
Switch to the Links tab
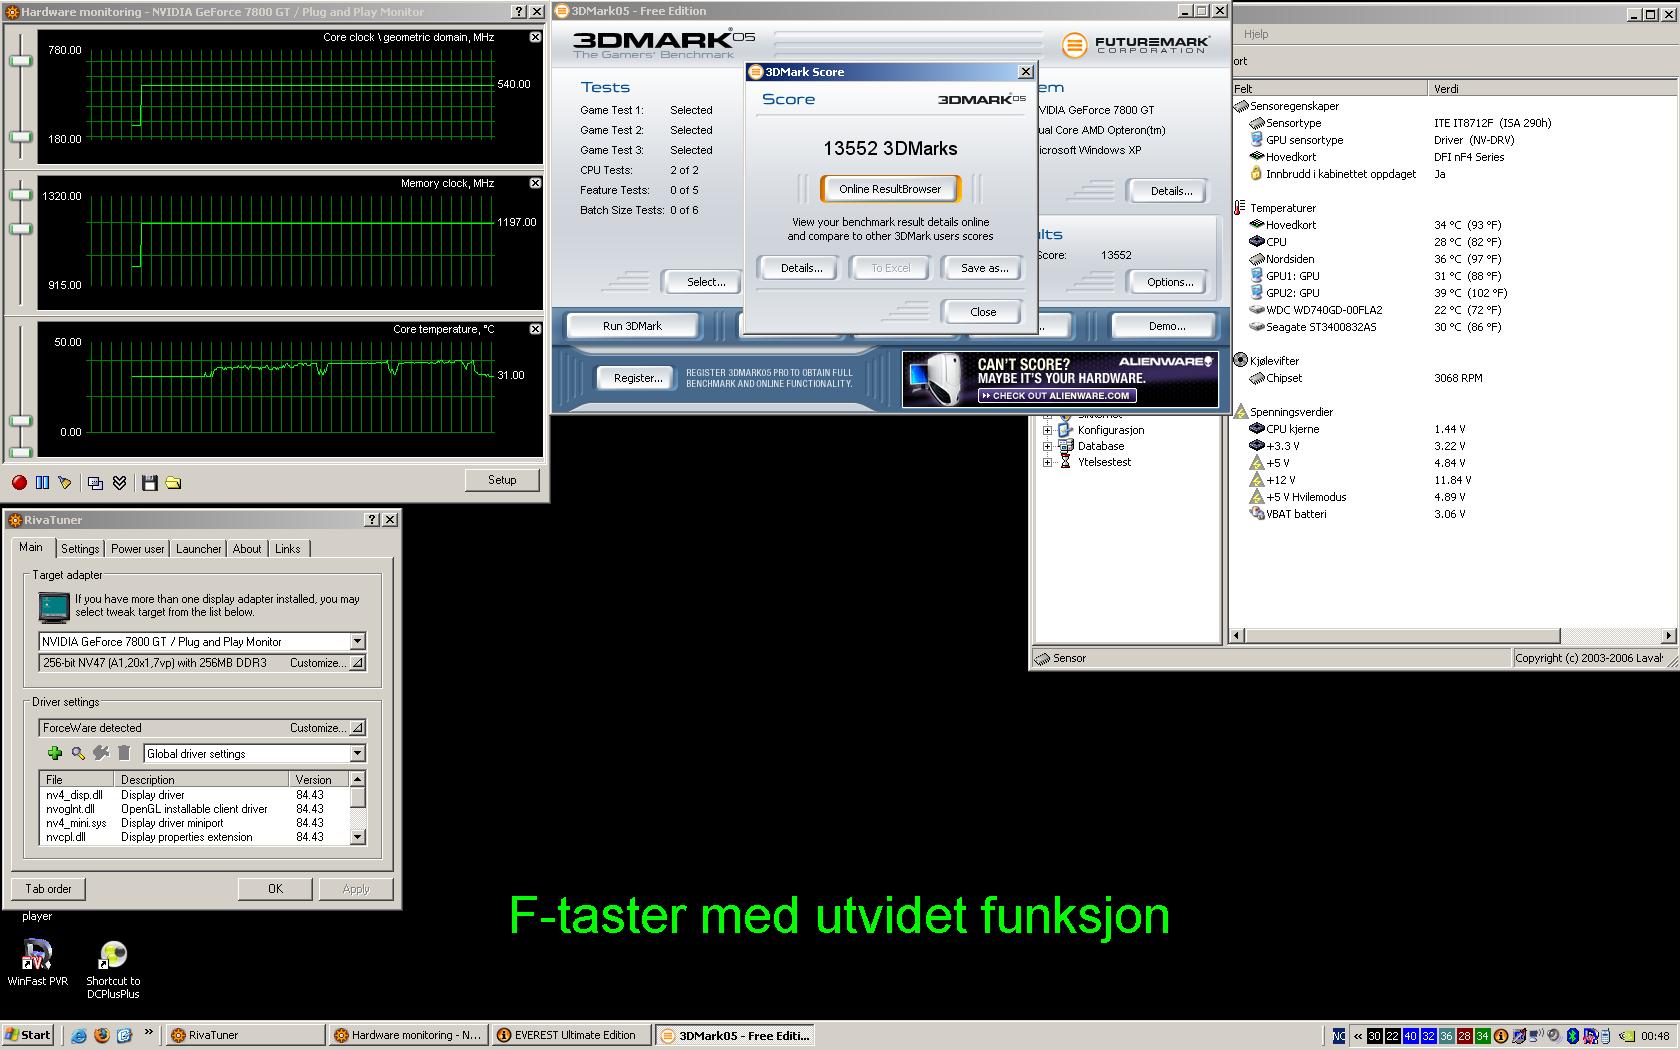pyautogui.click(x=288, y=549)
